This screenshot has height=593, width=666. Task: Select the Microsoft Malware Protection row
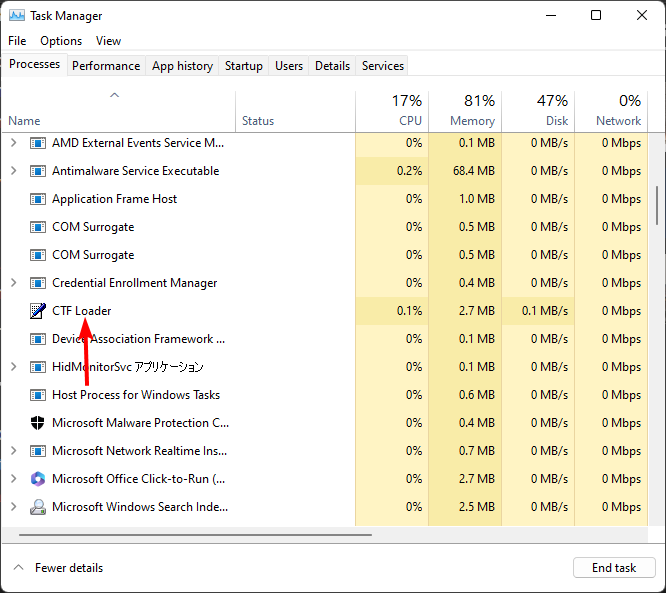325,423
